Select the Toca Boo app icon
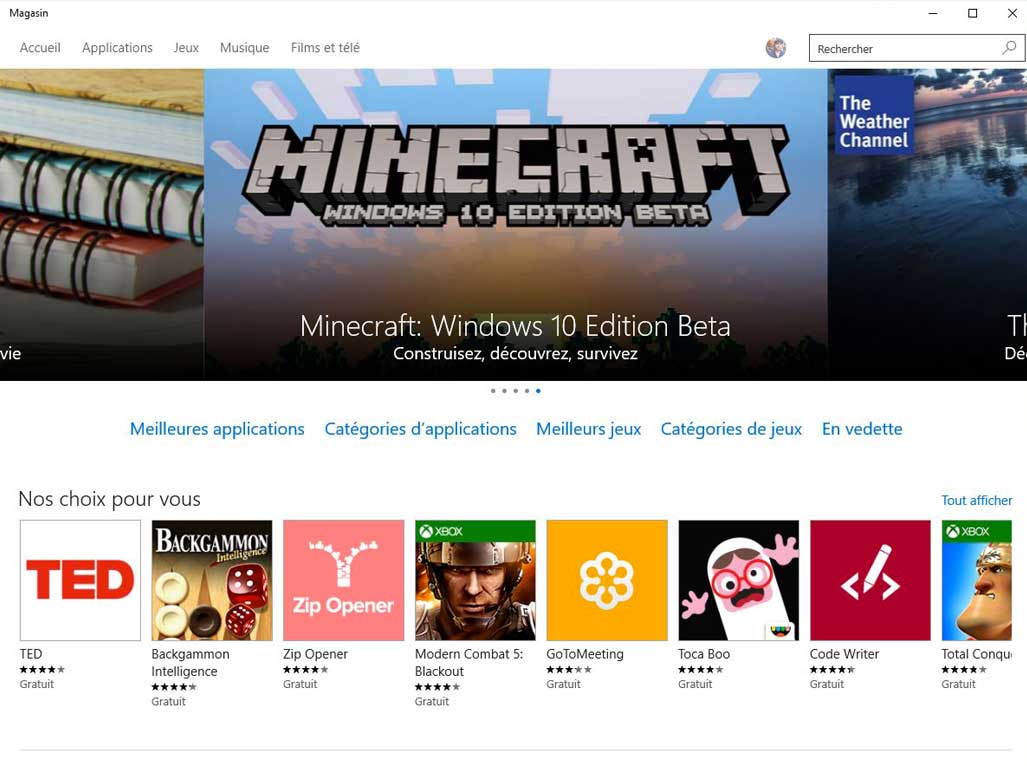Image resolution: width=1027 pixels, height=766 pixels. (x=738, y=580)
